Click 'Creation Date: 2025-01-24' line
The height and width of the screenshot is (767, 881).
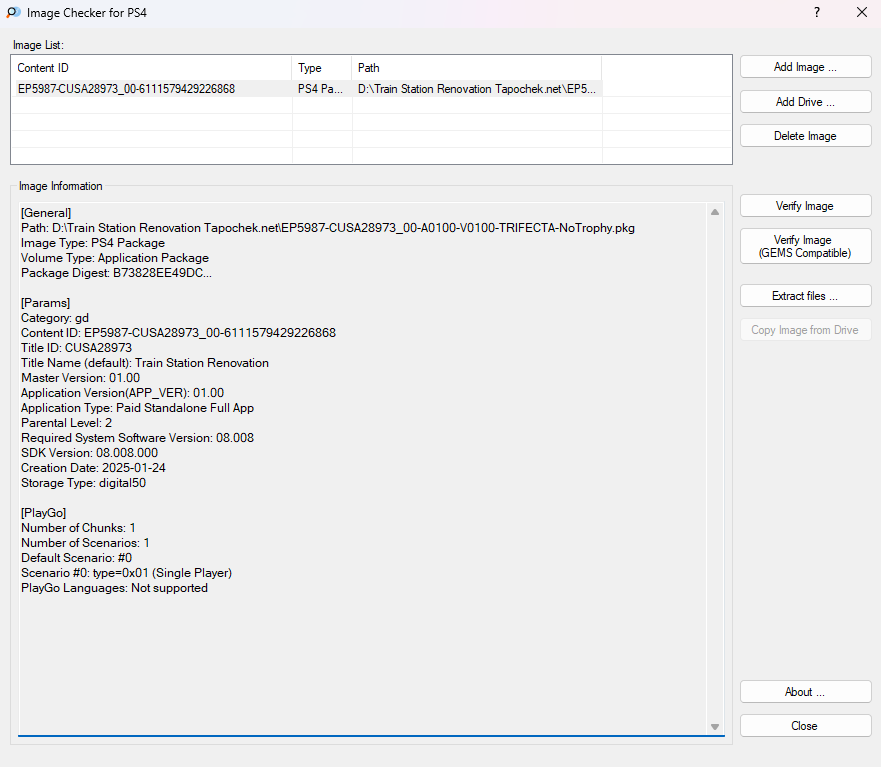(93, 468)
